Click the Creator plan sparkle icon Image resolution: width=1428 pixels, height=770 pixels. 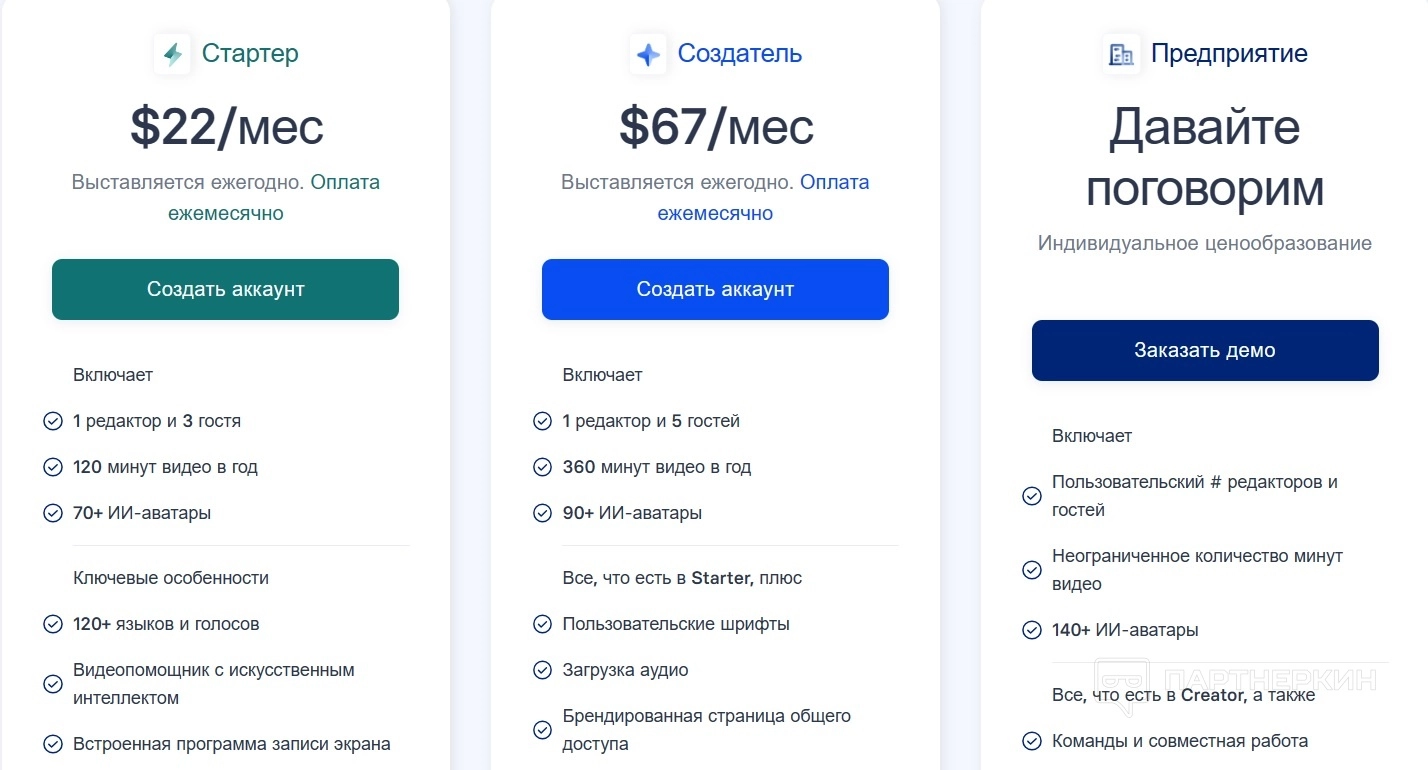(x=648, y=54)
